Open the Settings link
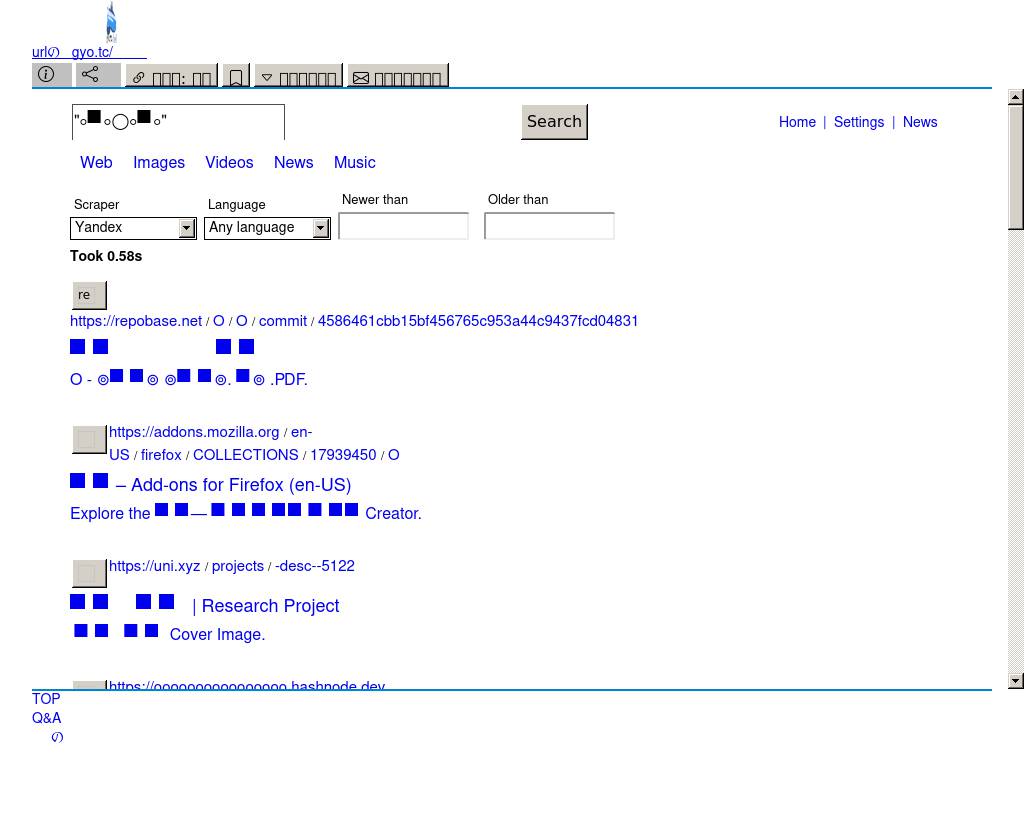 click(x=858, y=122)
